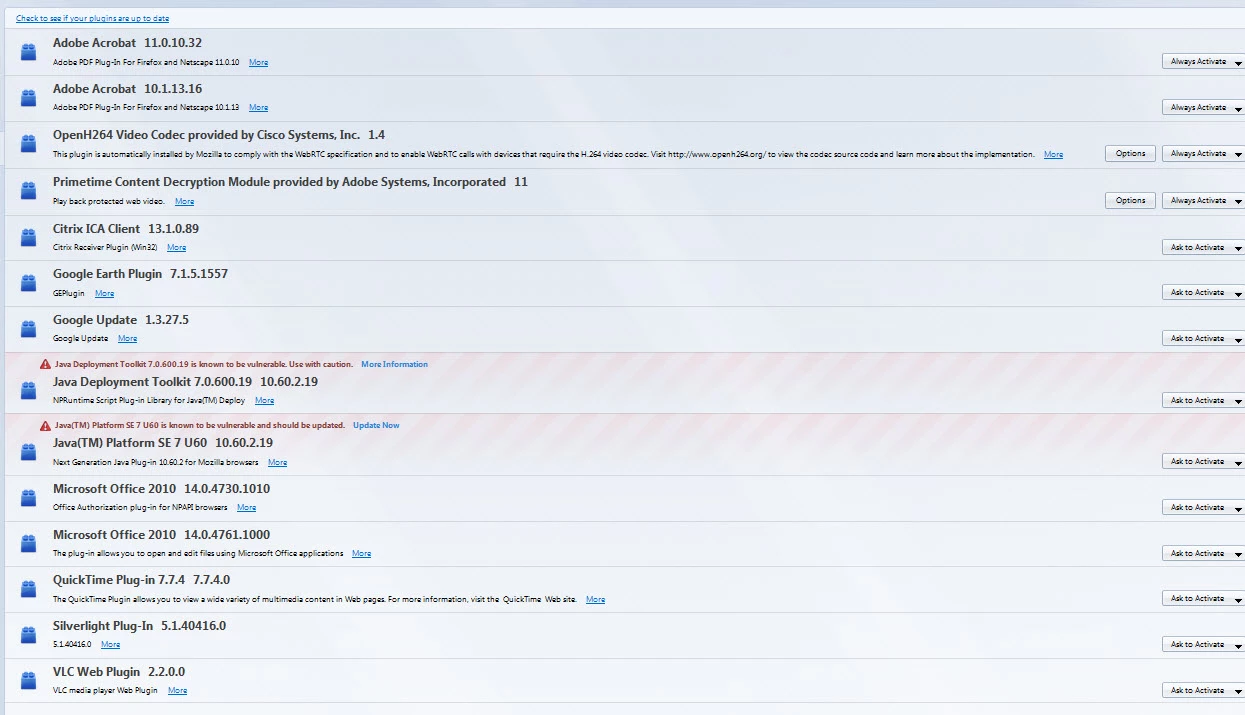Click the Microsoft Office 2010 14.0.4761.1000 icon
This screenshot has width=1245, height=715.
click(x=29, y=544)
